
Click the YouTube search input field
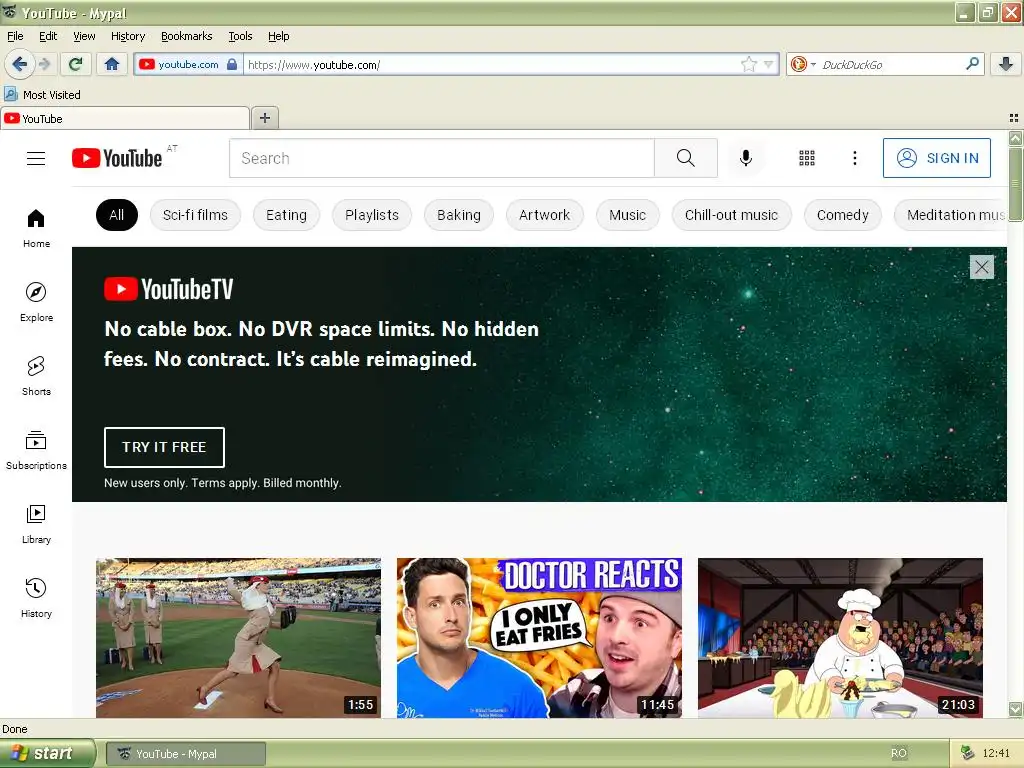click(441, 158)
